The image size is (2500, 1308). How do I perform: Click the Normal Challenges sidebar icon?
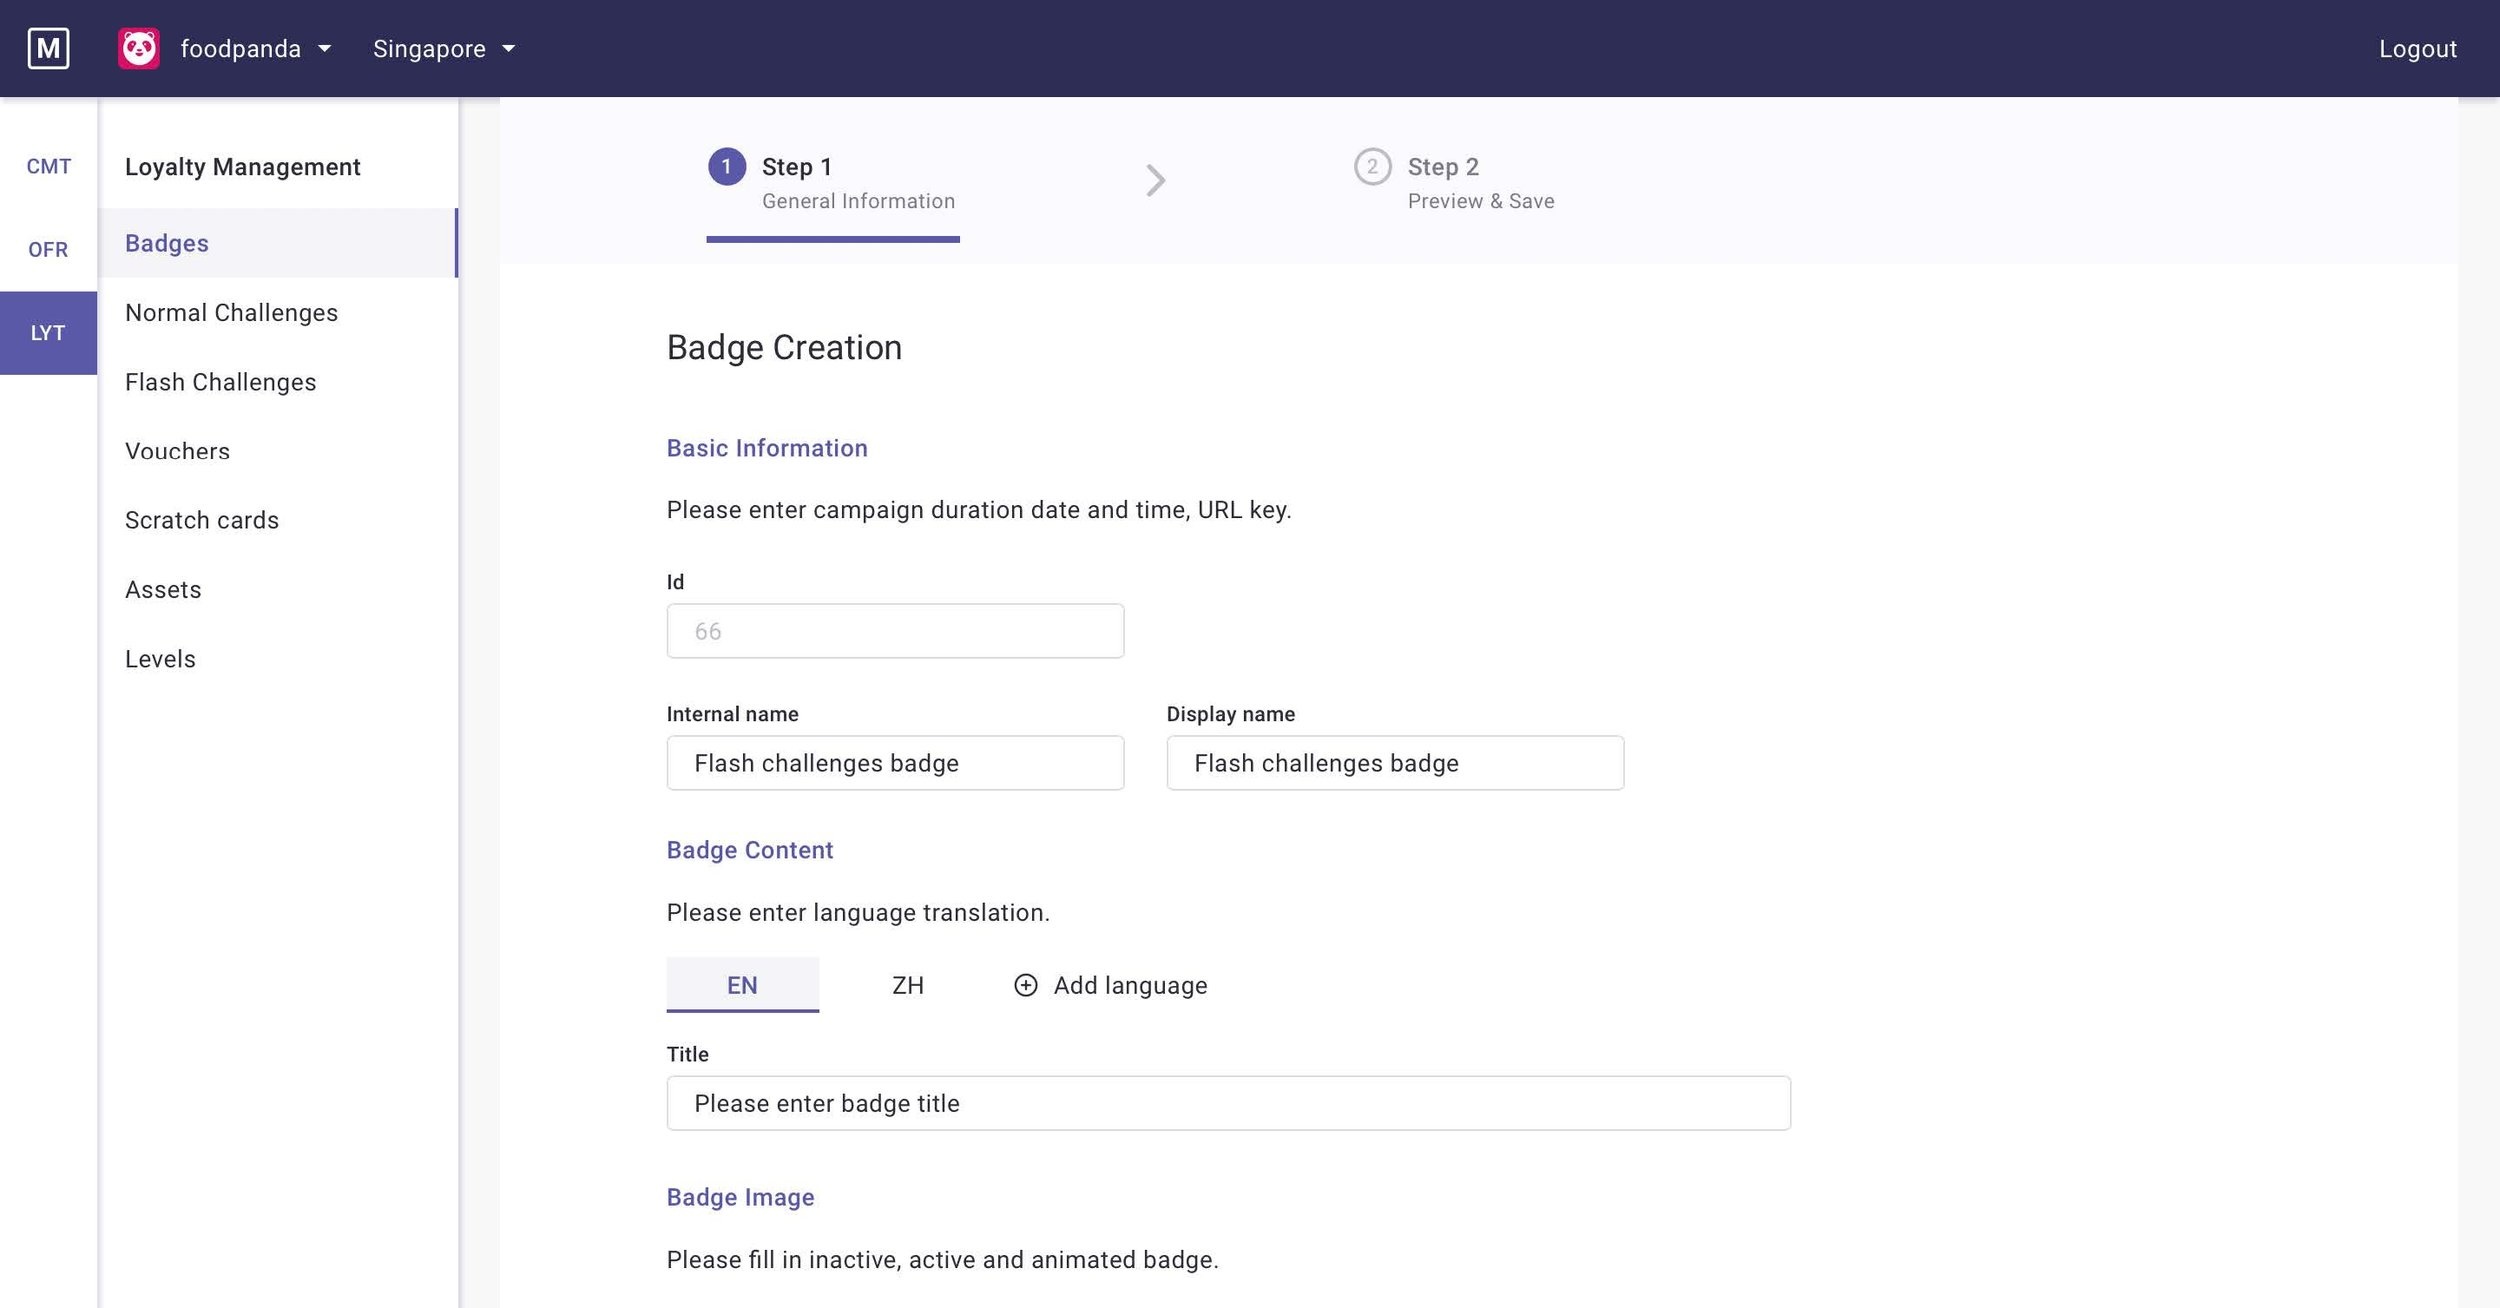pyautogui.click(x=231, y=311)
